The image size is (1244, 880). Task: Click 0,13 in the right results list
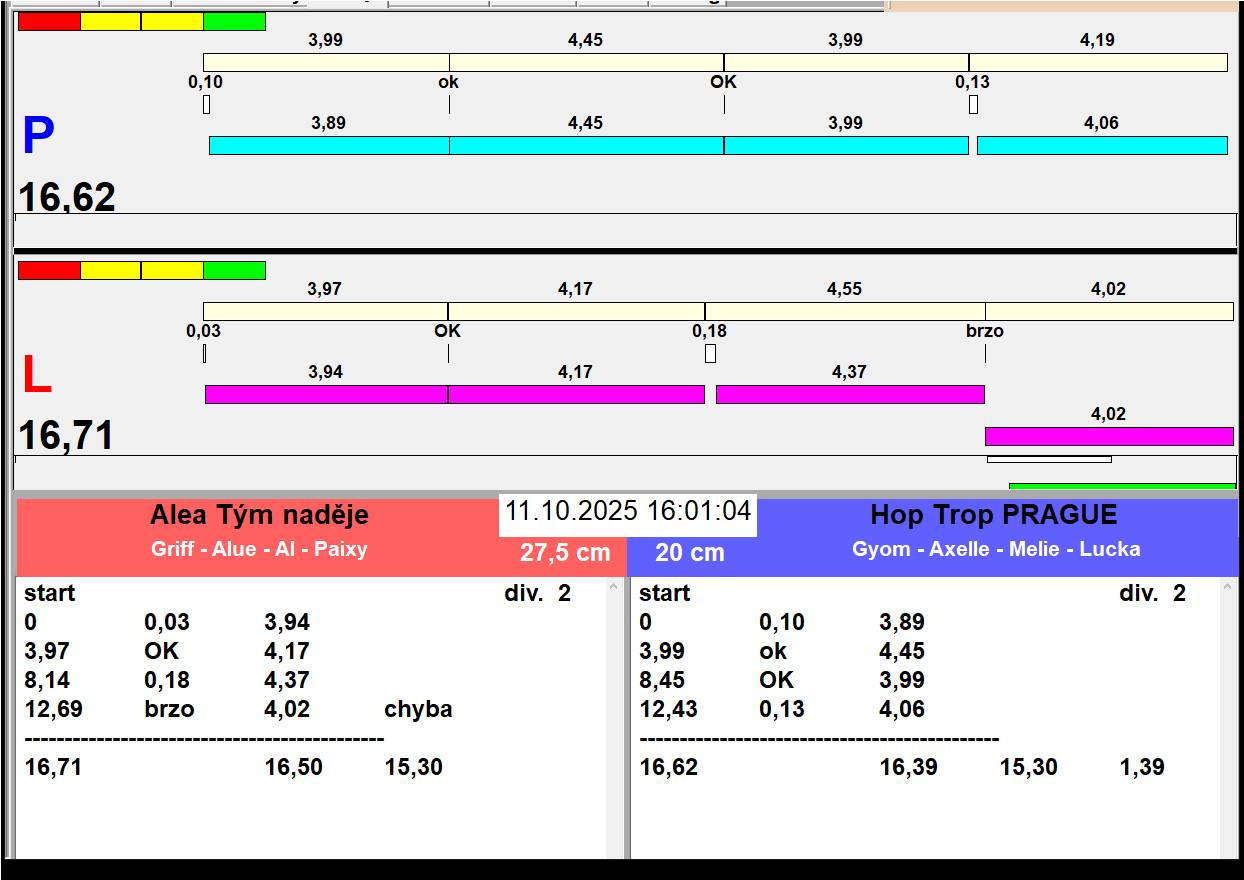(782, 710)
